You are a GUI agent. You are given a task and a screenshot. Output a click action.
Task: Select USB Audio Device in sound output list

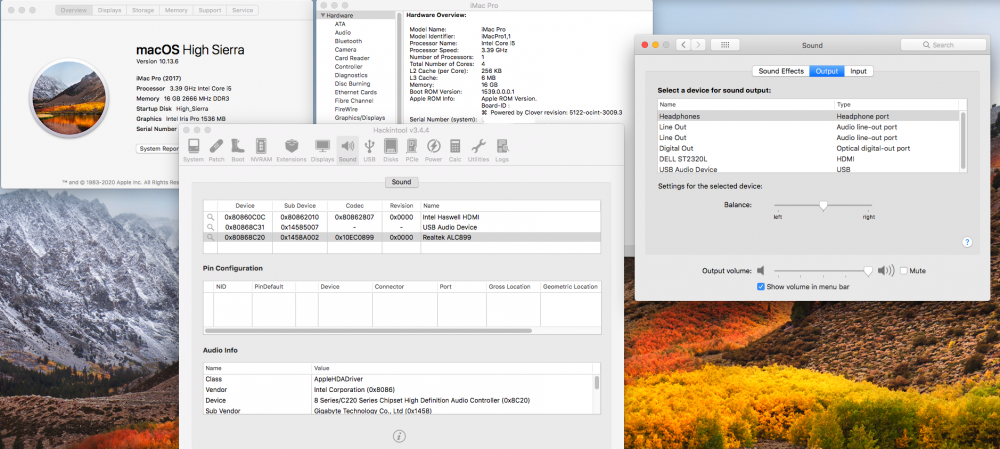click(x=808, y=169)
